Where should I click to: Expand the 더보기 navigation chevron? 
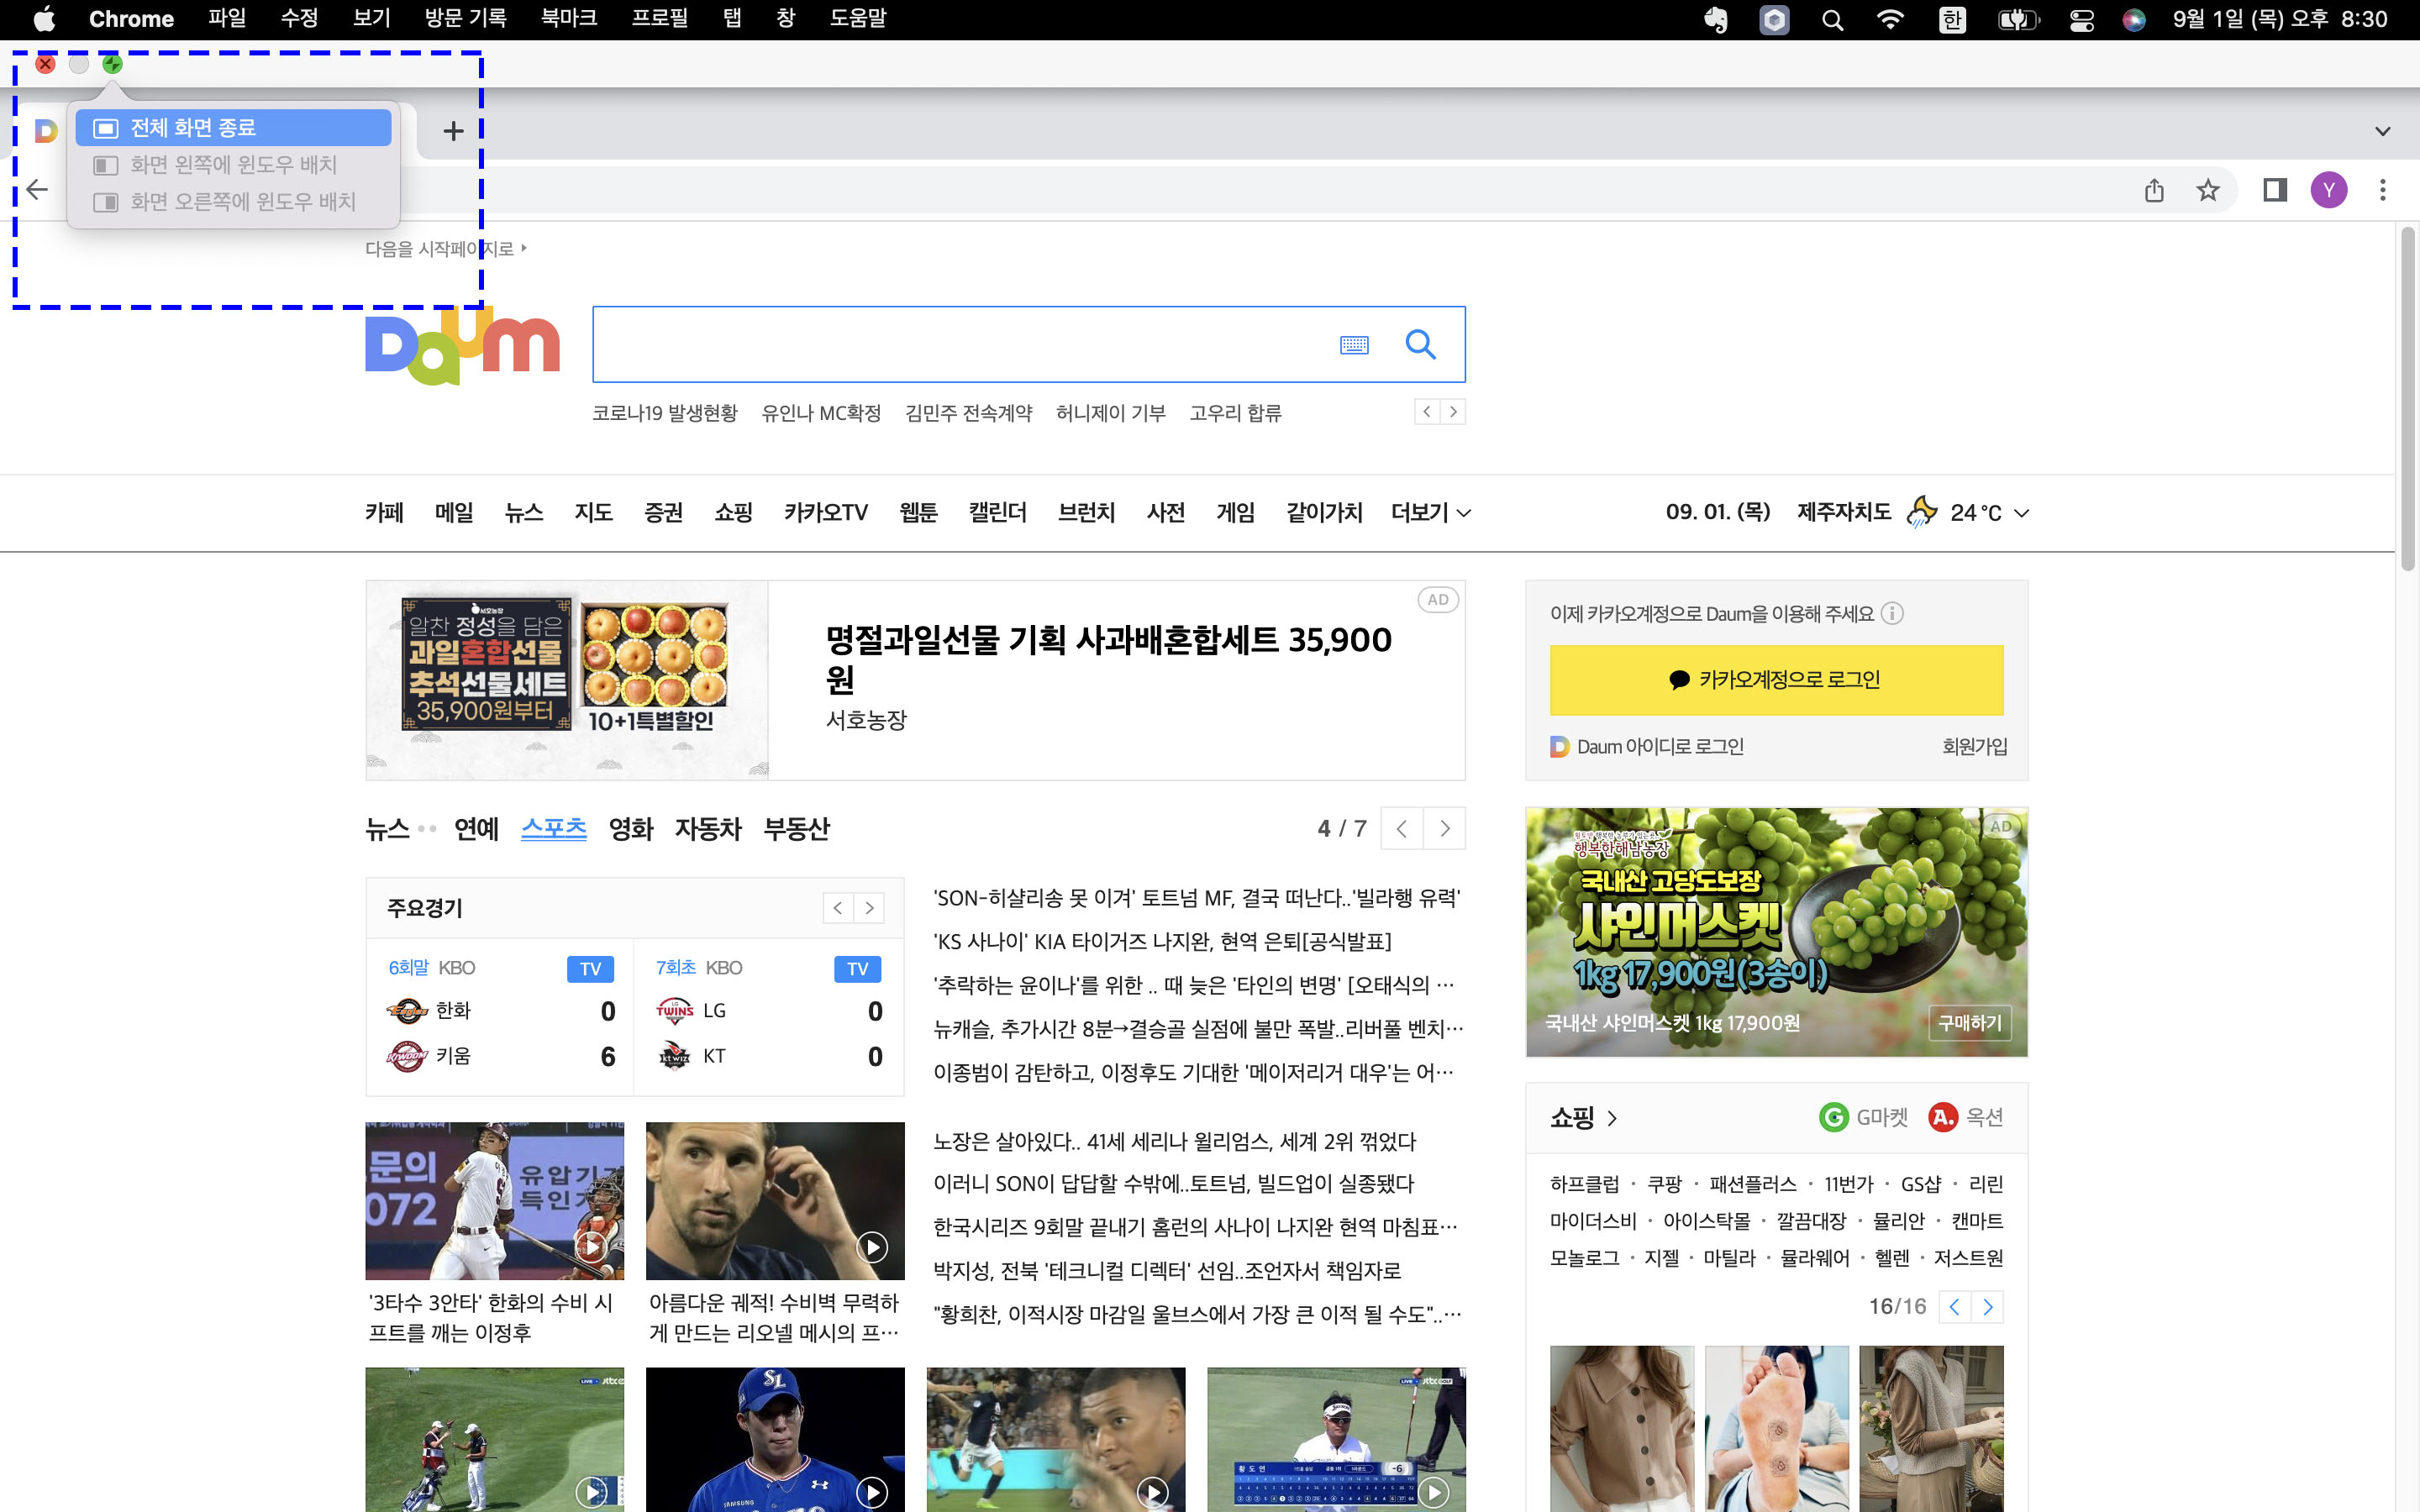point(1464,514)
